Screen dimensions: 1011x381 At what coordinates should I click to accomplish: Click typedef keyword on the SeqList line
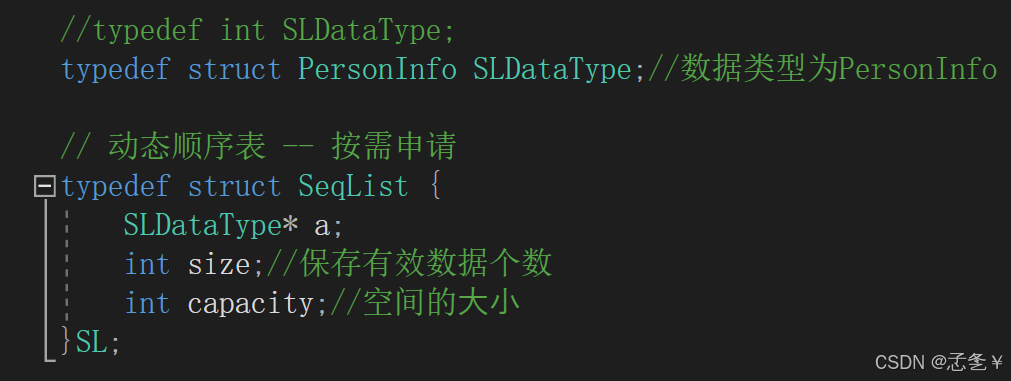pyautogui.click(x=116, y=187)
